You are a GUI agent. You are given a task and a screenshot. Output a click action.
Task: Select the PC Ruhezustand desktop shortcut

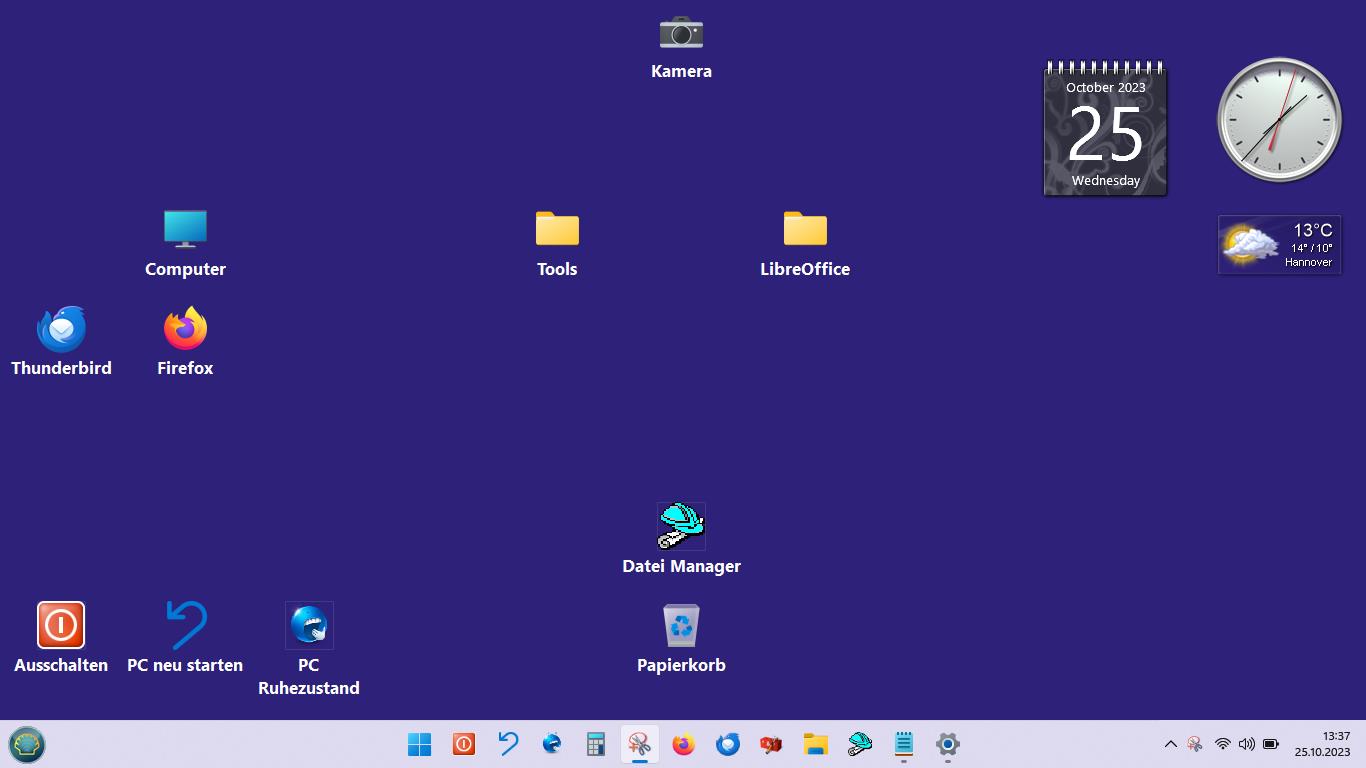[309, 650]
